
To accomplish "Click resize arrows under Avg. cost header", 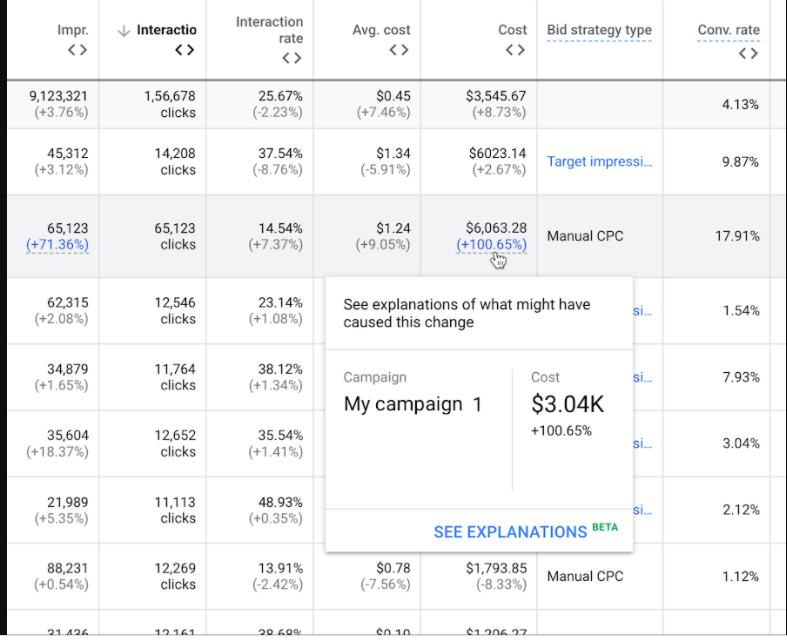I will click(399, 50).
